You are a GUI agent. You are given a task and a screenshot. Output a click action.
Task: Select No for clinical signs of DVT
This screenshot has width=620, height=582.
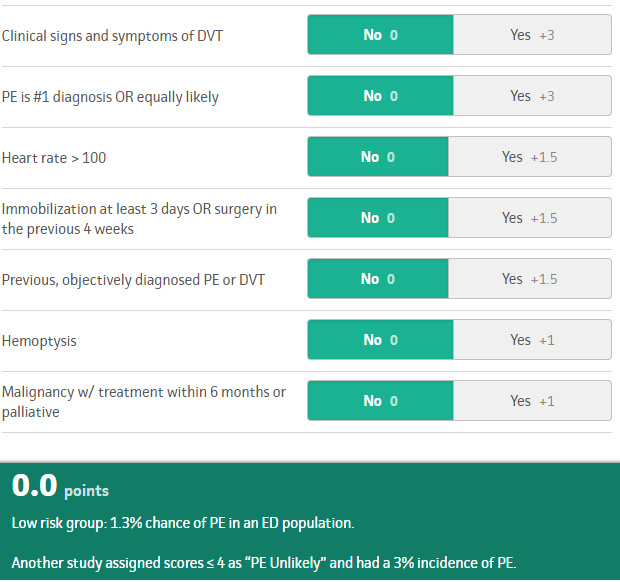(x=380, y=35)
